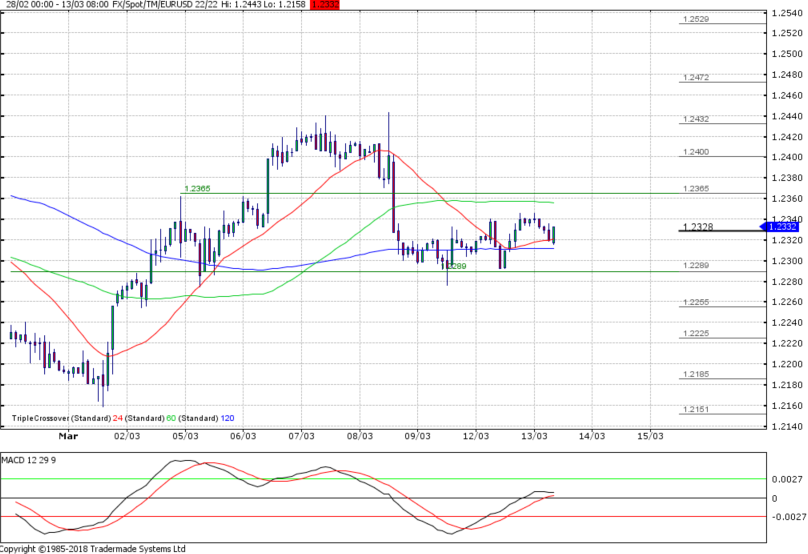Select the 1.2529 level label at top right
This screenshot has width=808, height=554.
coord(695,19)
